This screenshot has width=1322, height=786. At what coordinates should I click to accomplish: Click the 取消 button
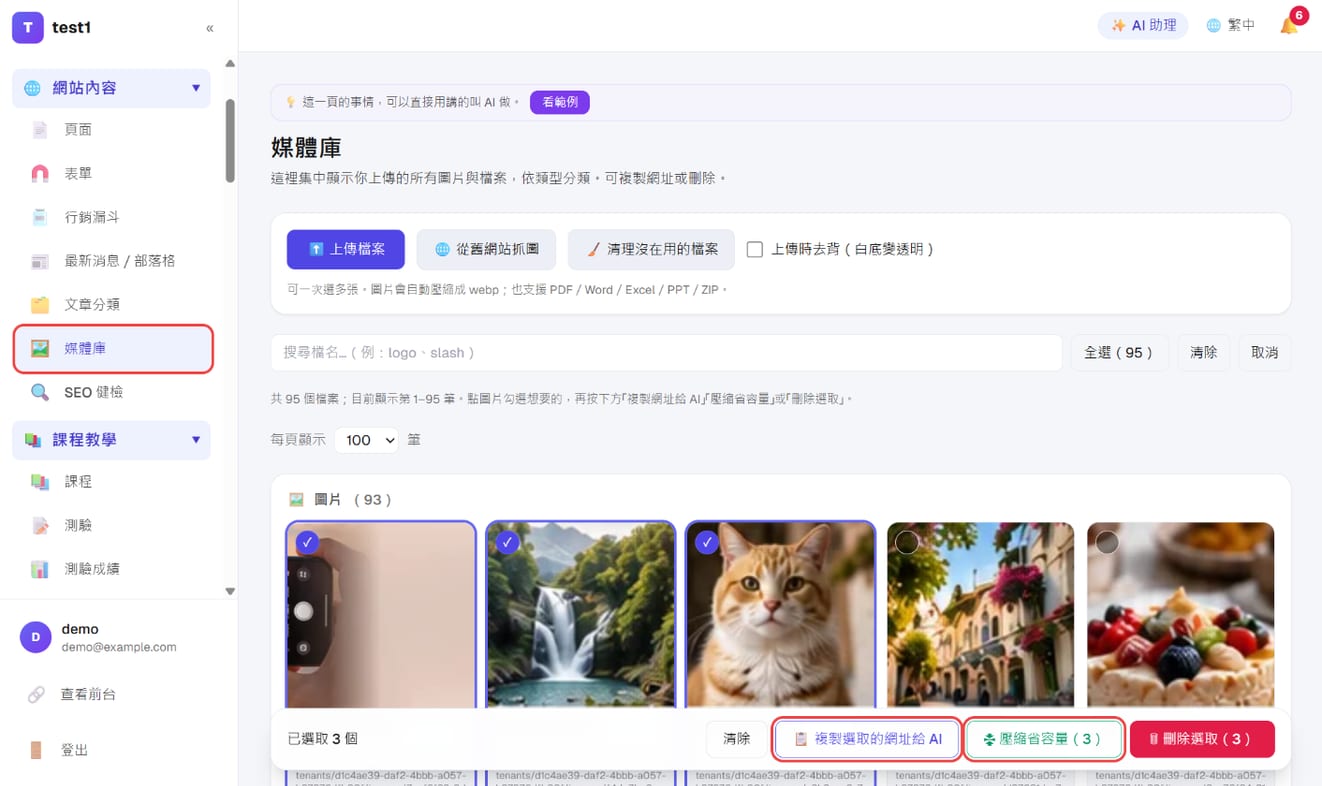pos(1265,353)
